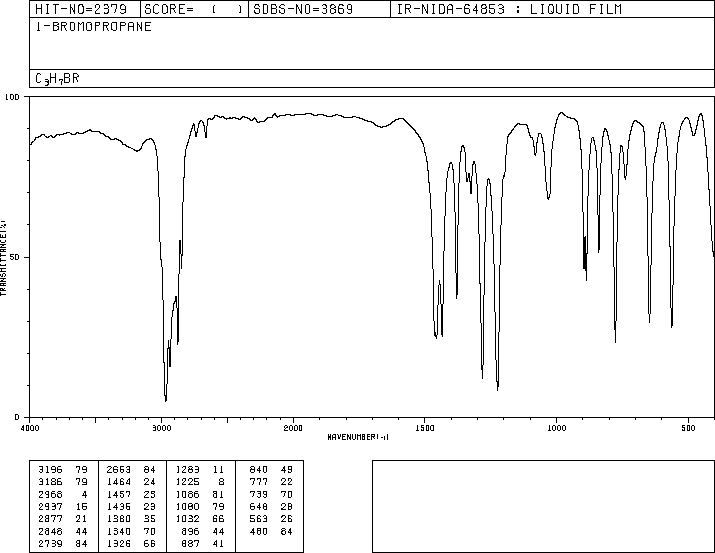Click the 739 peak table entry
Viewport: 715px width, 553px height.
[x=271, y=494]
